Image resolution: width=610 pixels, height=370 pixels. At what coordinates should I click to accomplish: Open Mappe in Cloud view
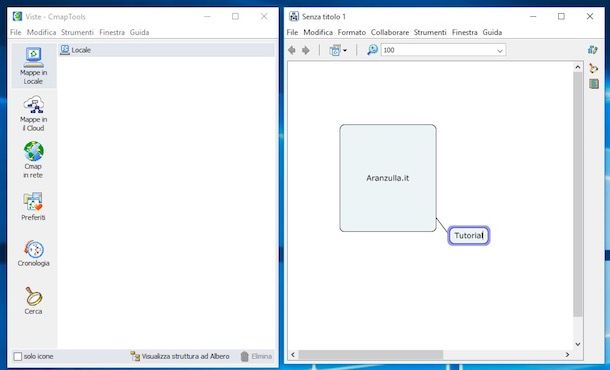(34, 113)
